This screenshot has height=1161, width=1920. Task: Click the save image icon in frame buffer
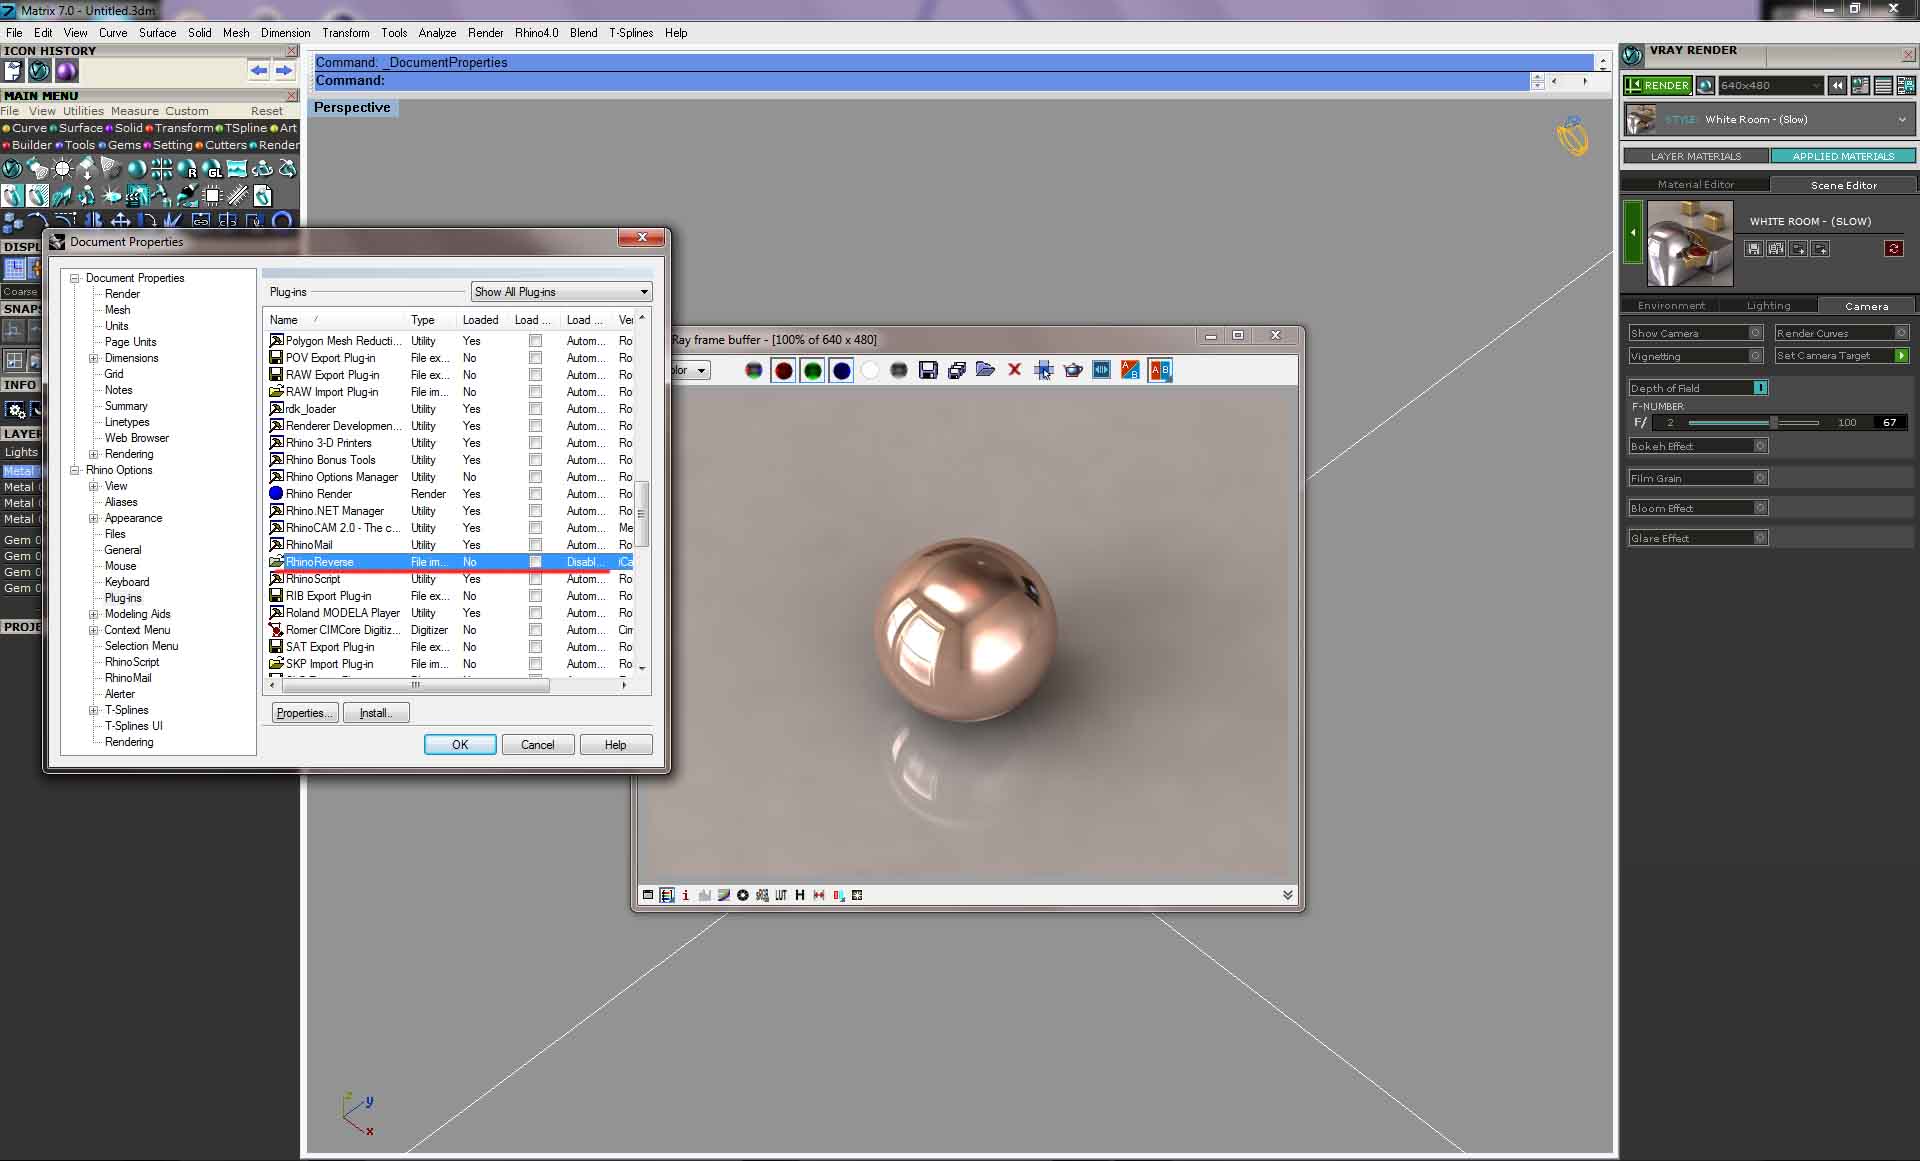coord(928,371)
